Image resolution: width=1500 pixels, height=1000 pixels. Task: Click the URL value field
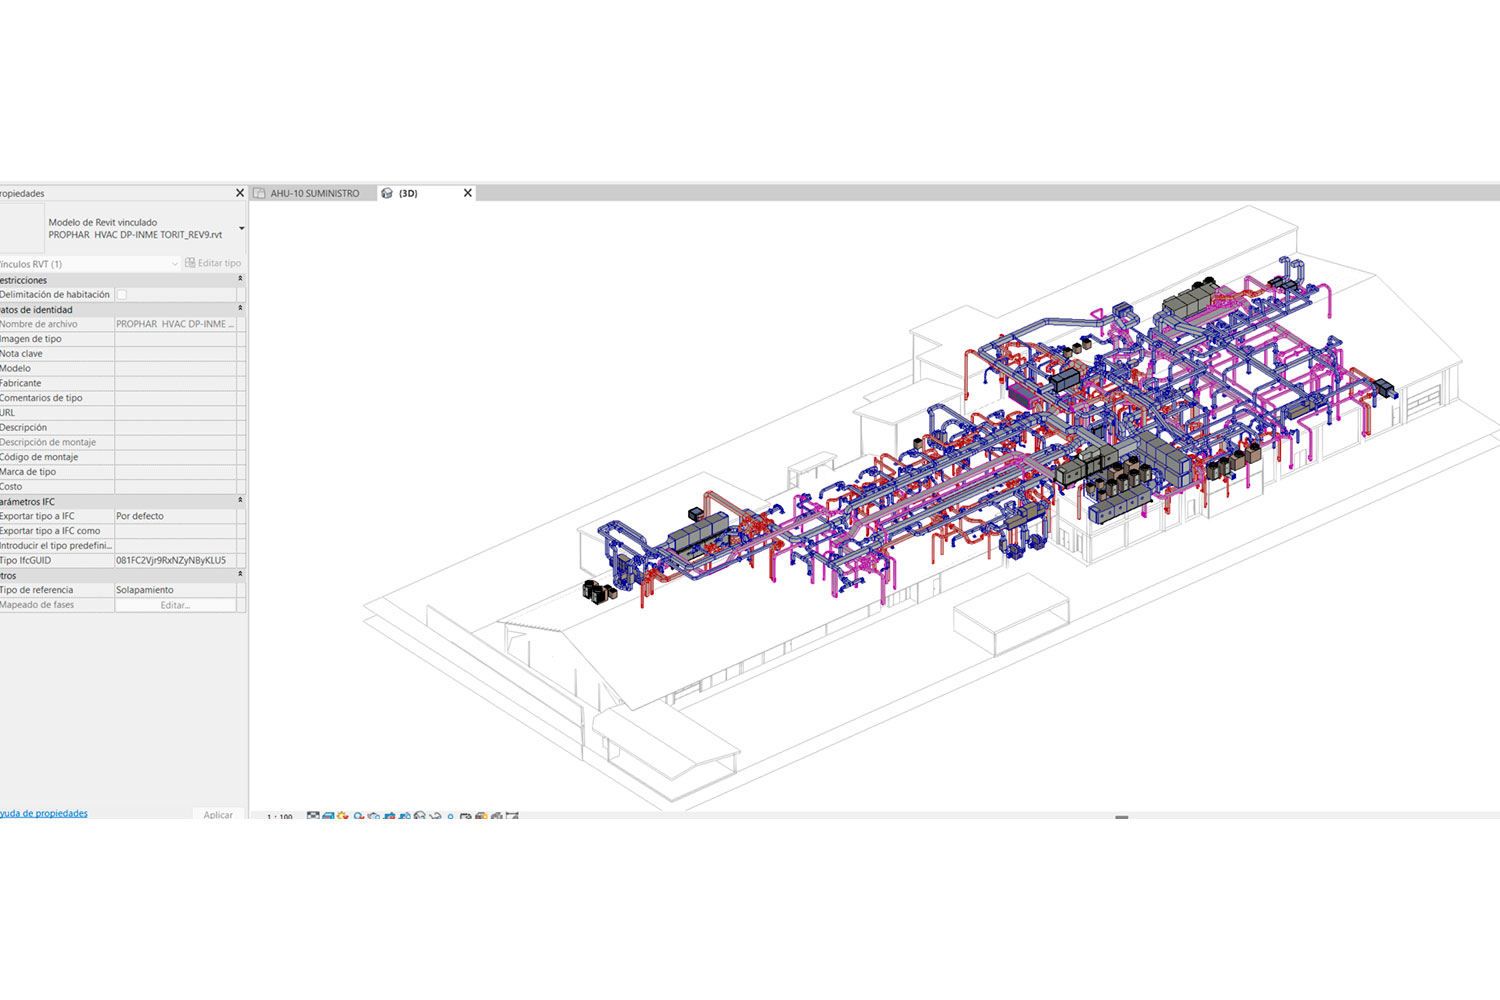pyautogui.click(x=175, y=413)
